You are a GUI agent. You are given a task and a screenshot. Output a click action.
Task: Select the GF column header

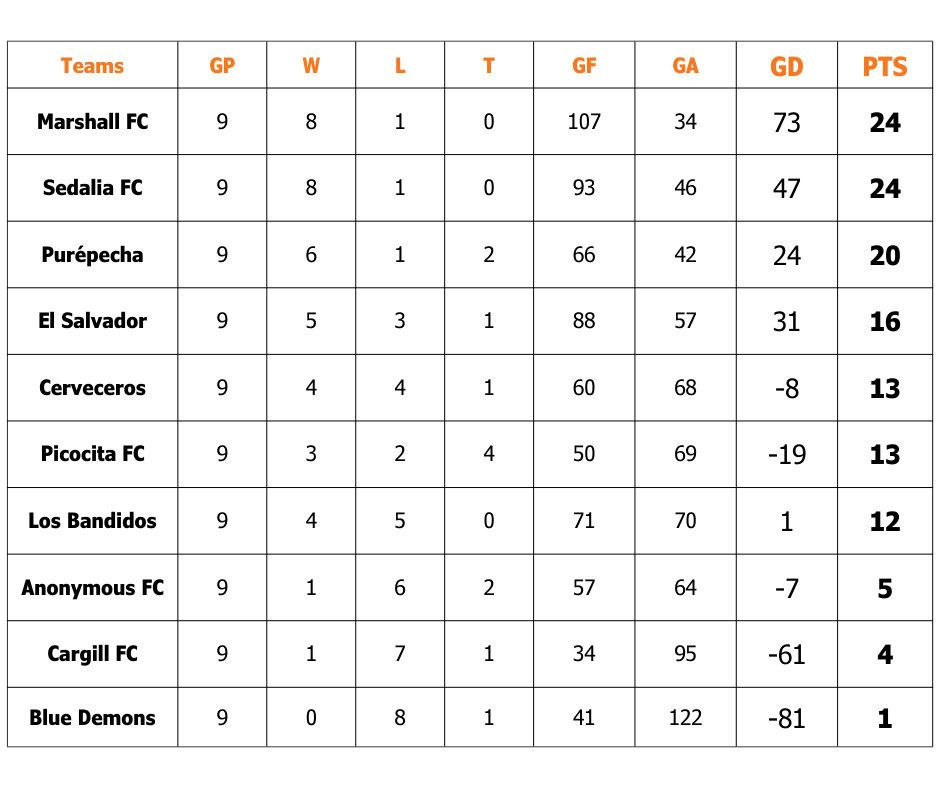(x=584, y=66)
